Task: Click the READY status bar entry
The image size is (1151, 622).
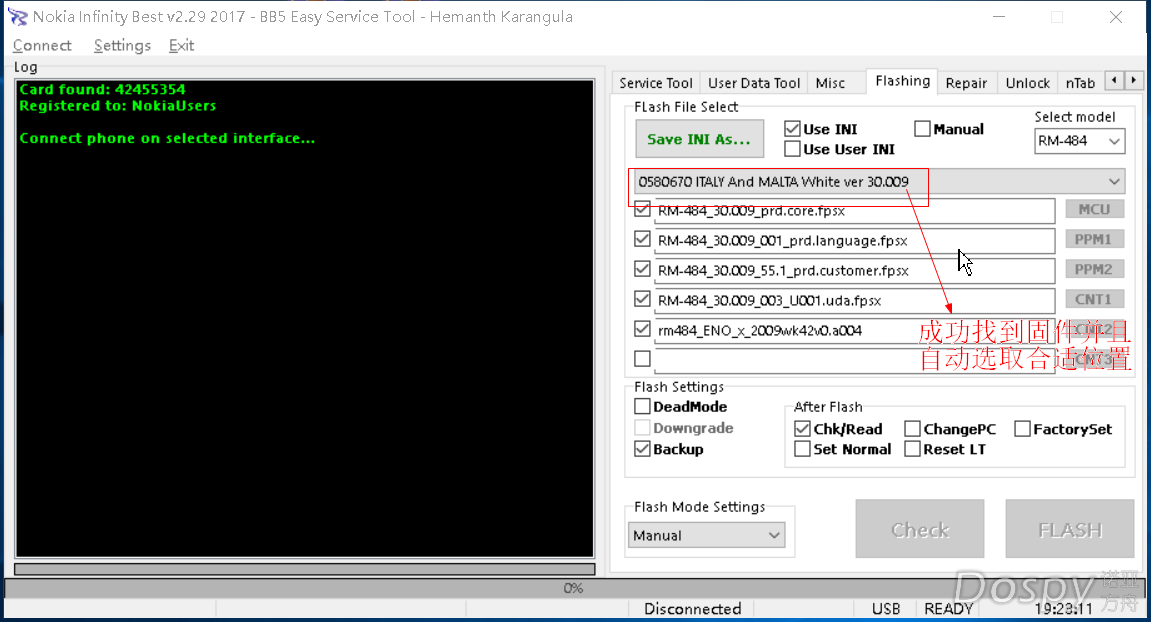Action: coord(948,609)
